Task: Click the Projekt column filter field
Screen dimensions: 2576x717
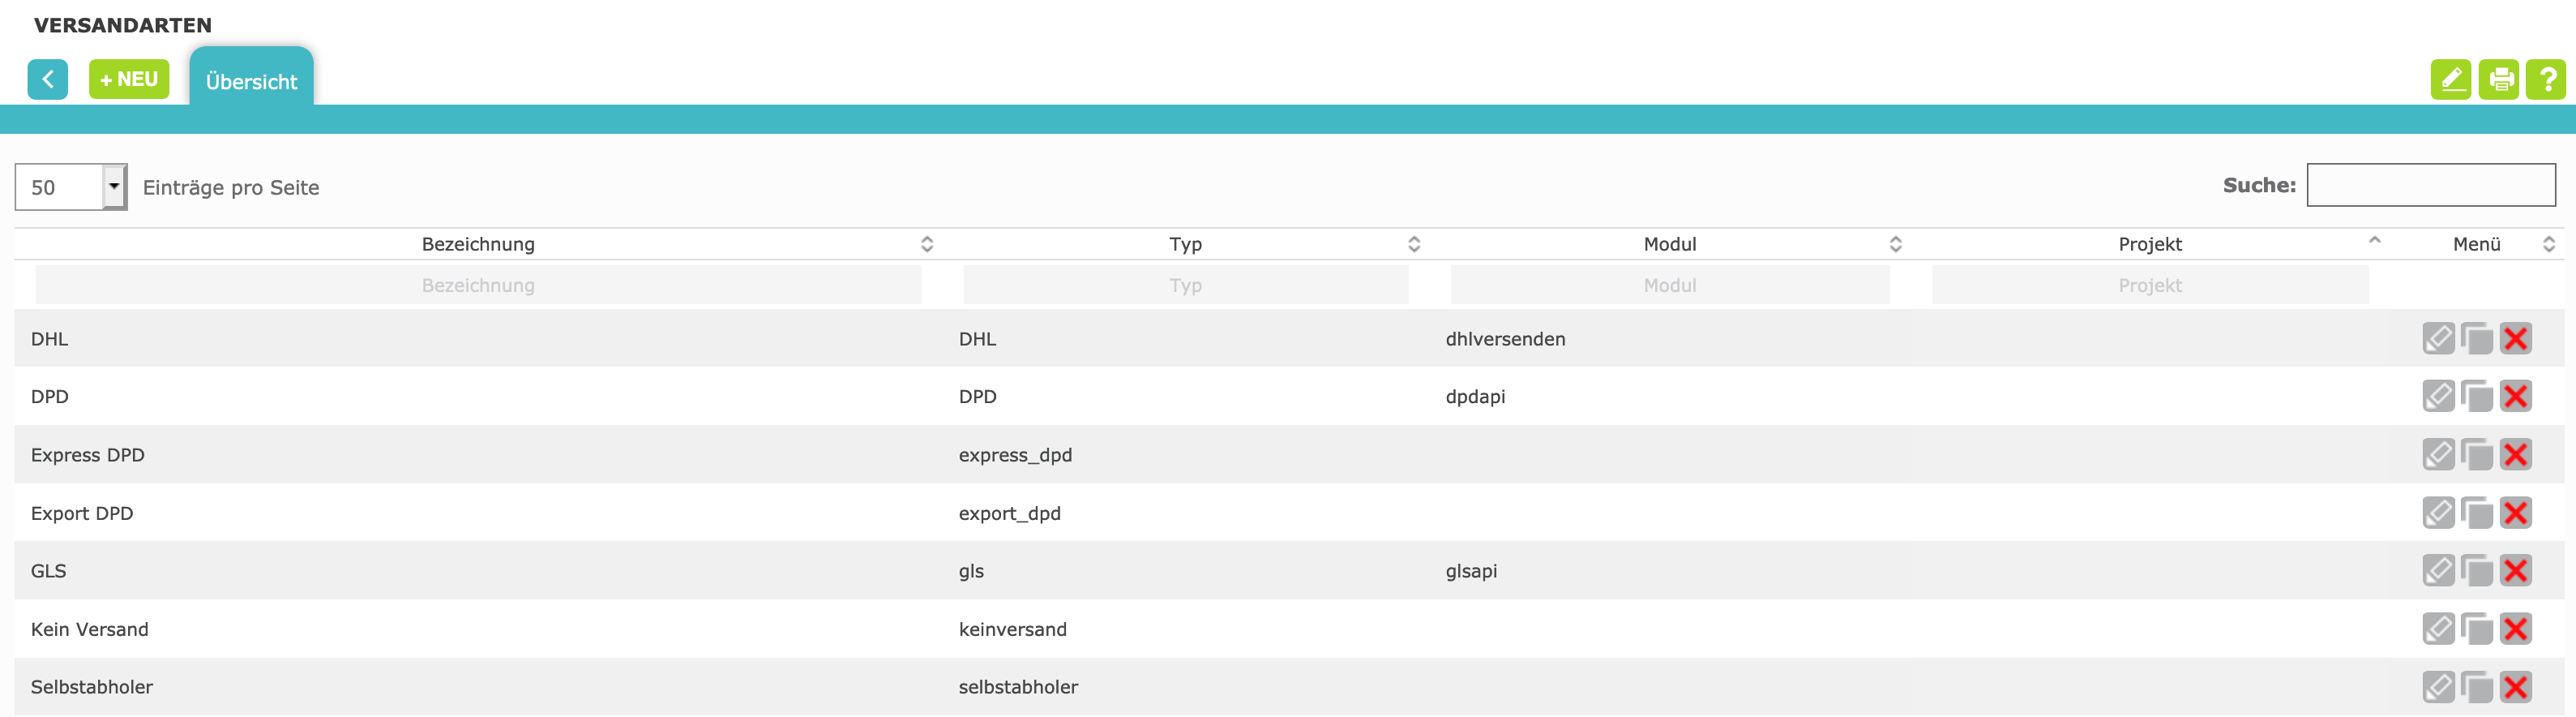Action: pyautogui.click(x=2149, y=285)
